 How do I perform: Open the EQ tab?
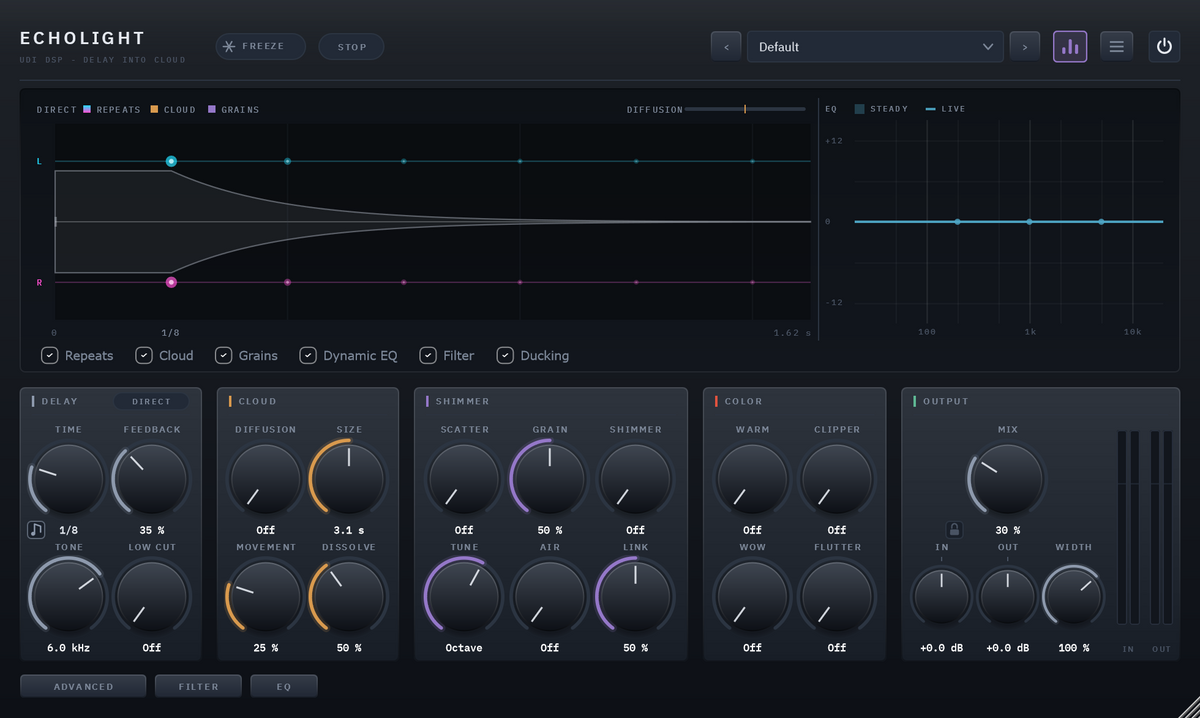pyautogui.click(x=284, y=686)
